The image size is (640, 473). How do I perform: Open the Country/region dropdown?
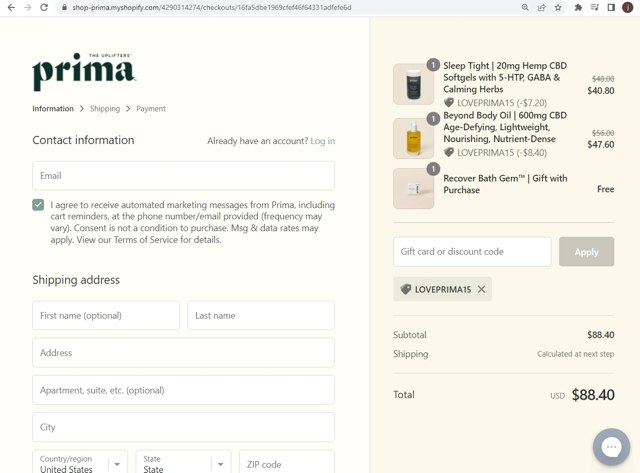coord(80,464)
